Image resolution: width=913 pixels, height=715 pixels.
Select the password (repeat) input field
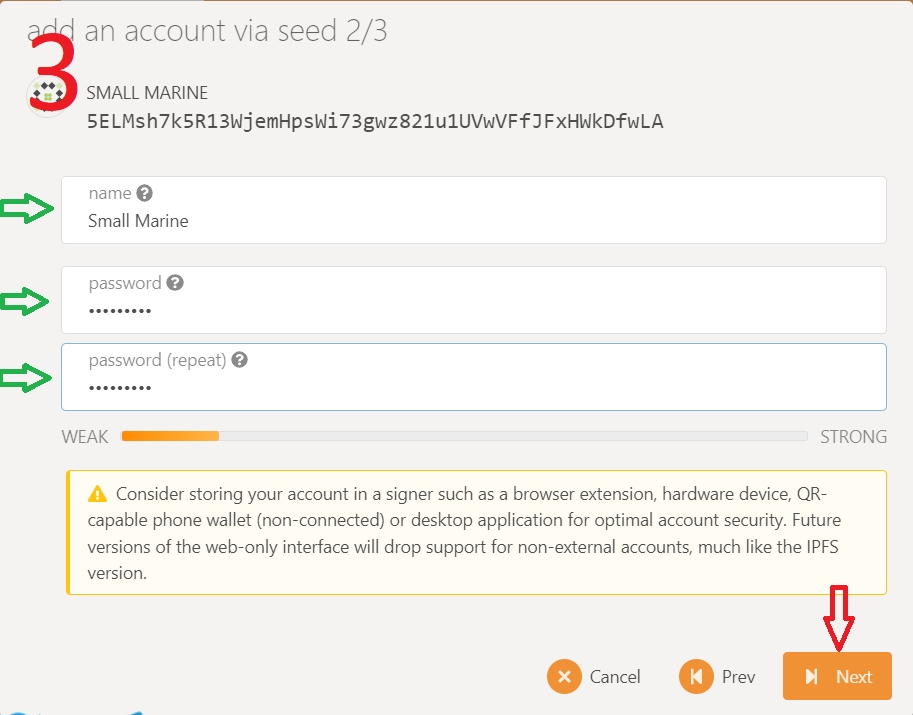(473, 387)
